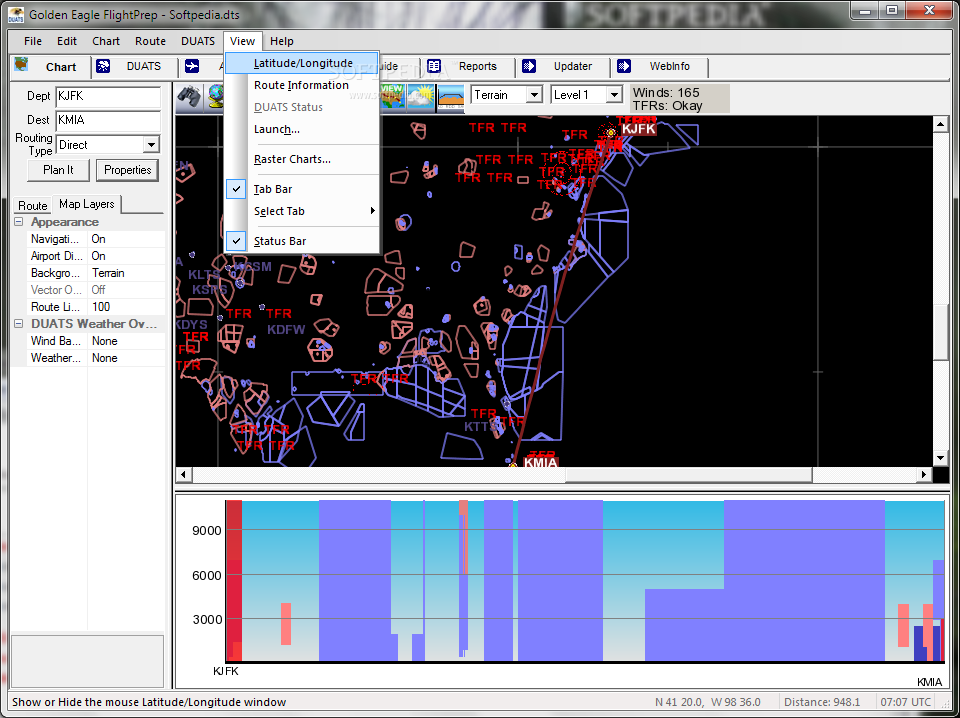
Task: Click the binoculars search icon
Action: point(189,96)
